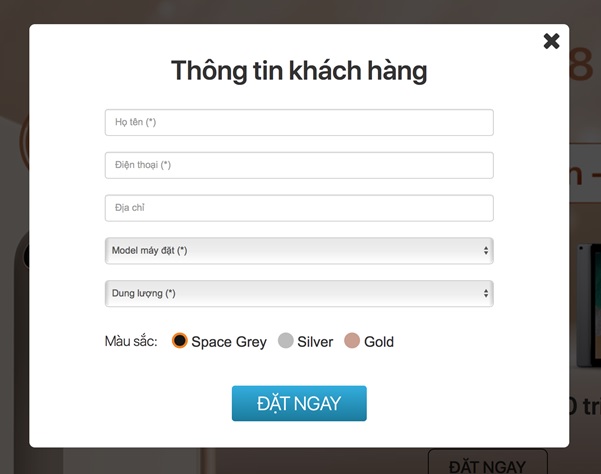Choose the Space Grey color circle

pos(179,340)
